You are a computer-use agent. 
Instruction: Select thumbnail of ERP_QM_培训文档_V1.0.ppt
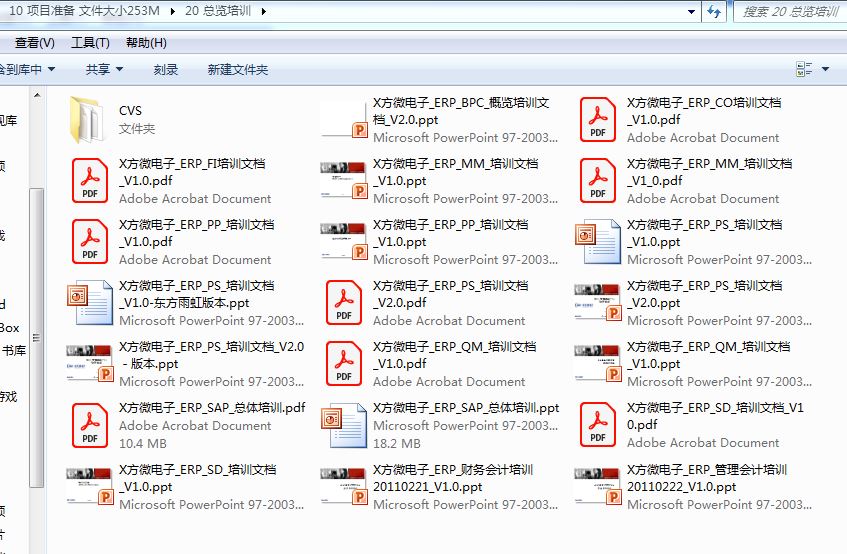(x=598, y=363)
